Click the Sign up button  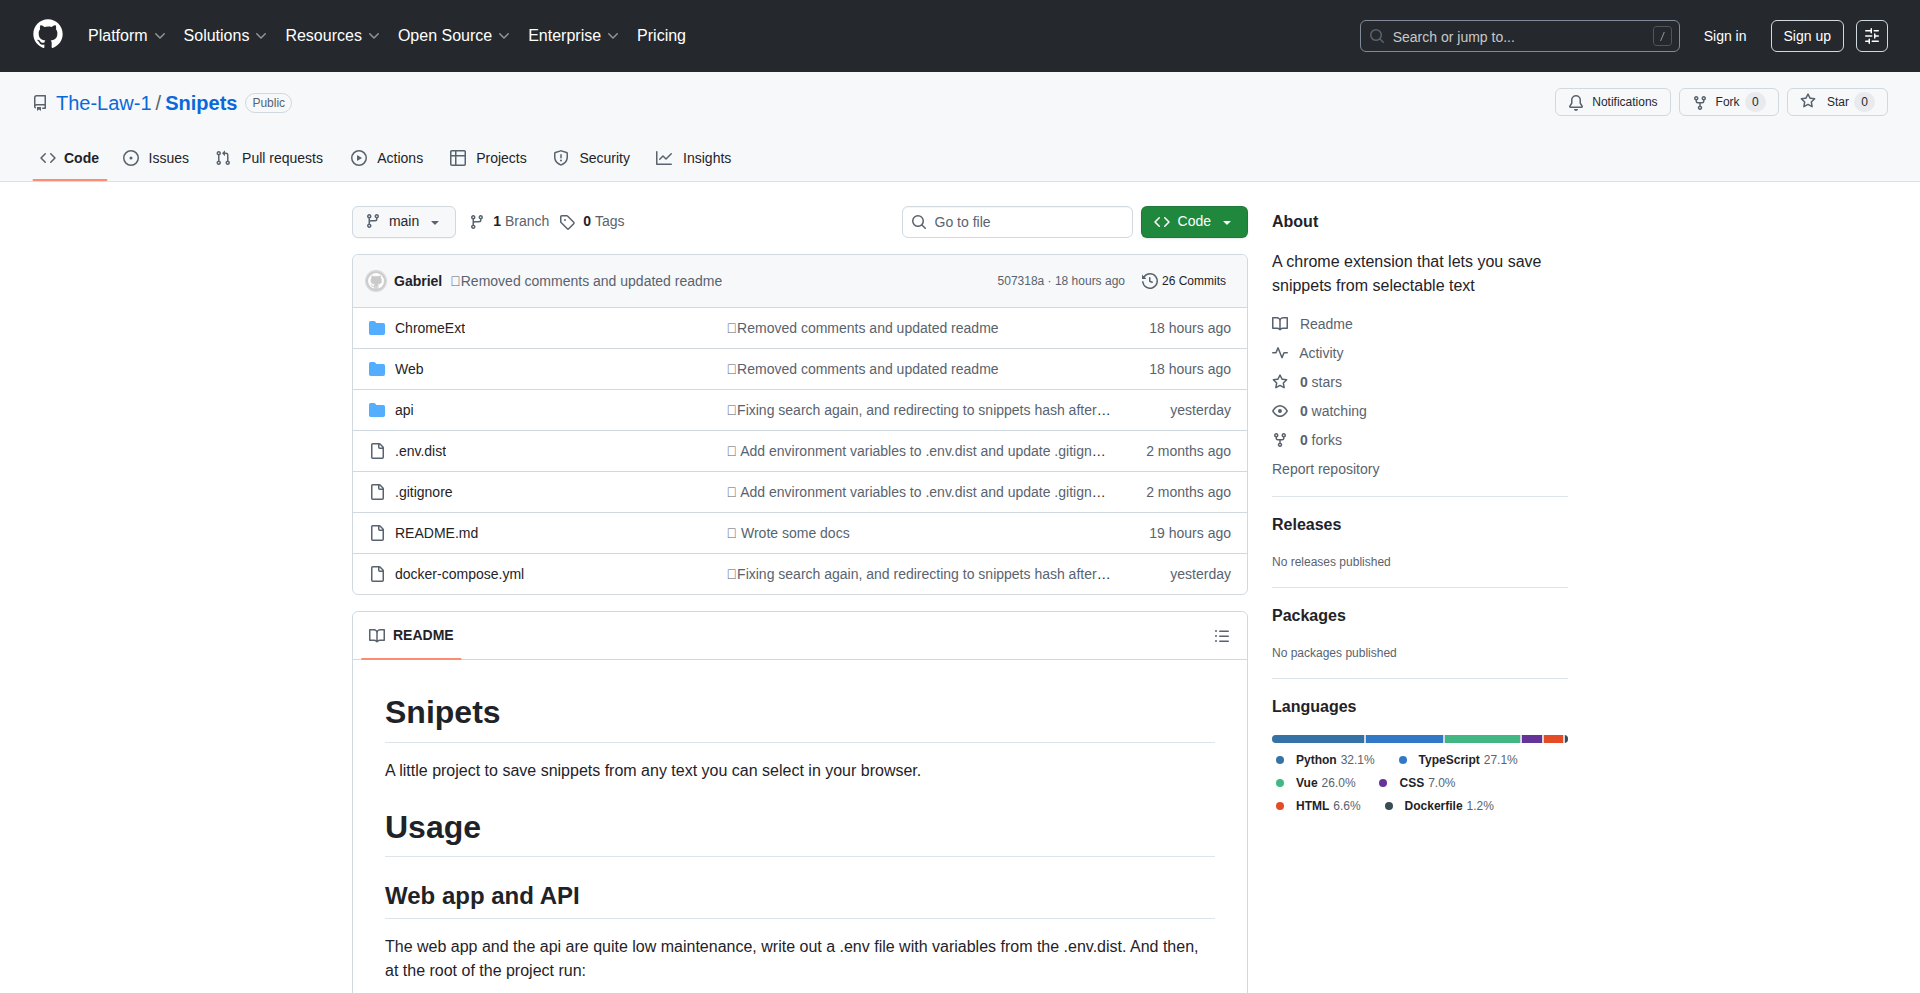click(1806, 36)
